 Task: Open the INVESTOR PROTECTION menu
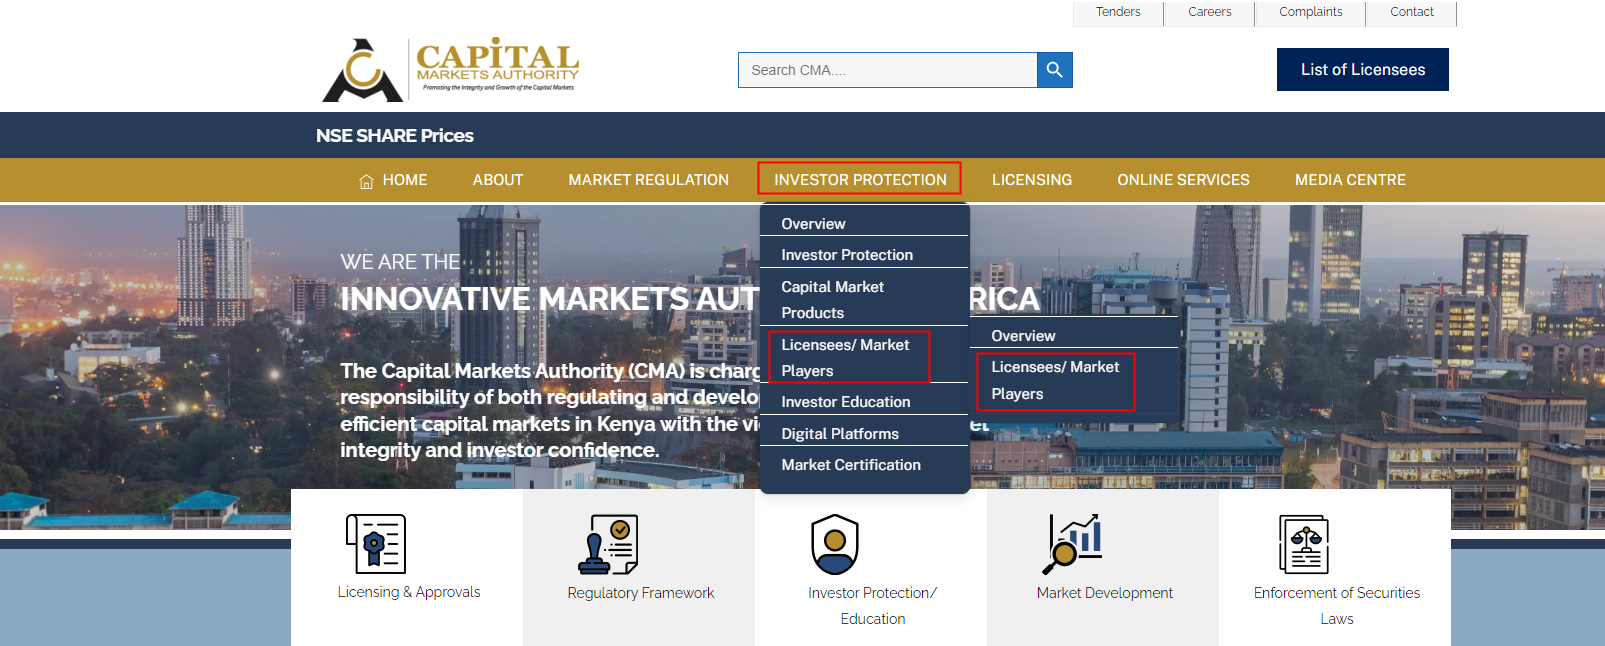pos(860,180)
